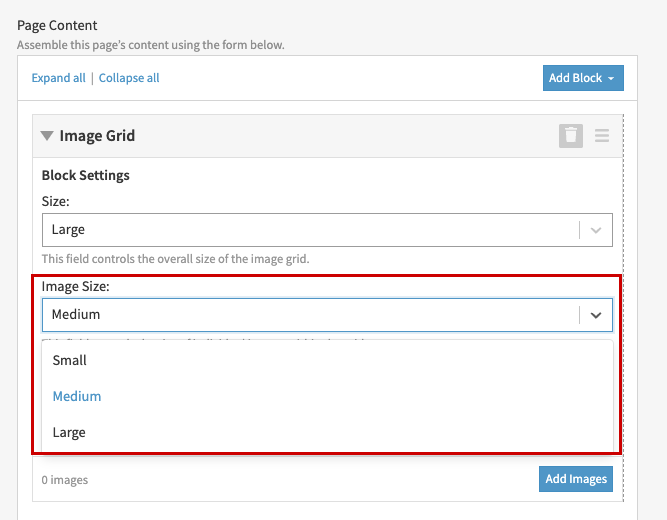The width and height of the screenshot is (667, 520).
Task: Pick Large from the Image Size option list
Action: 69,432
